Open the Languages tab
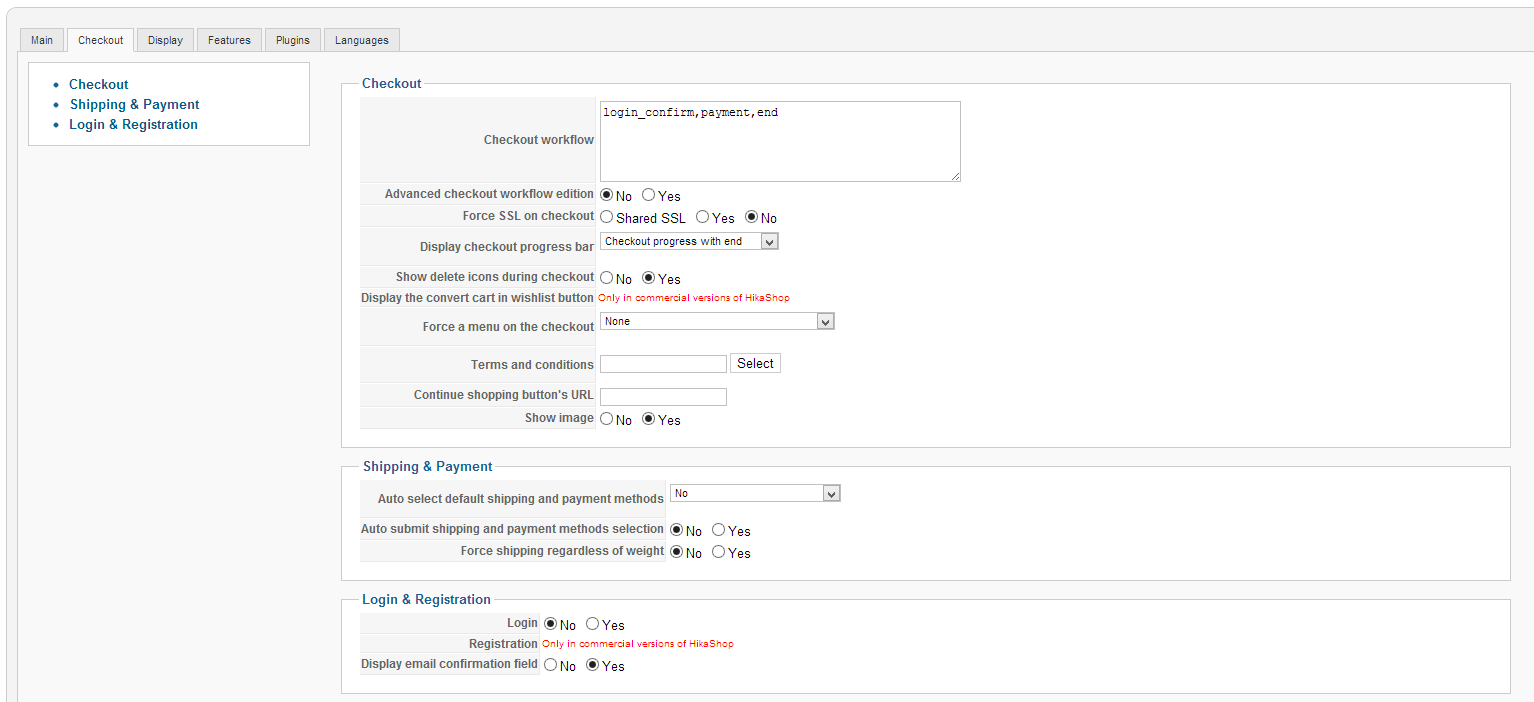This screenshot has width=1534, height=702. 362,40
